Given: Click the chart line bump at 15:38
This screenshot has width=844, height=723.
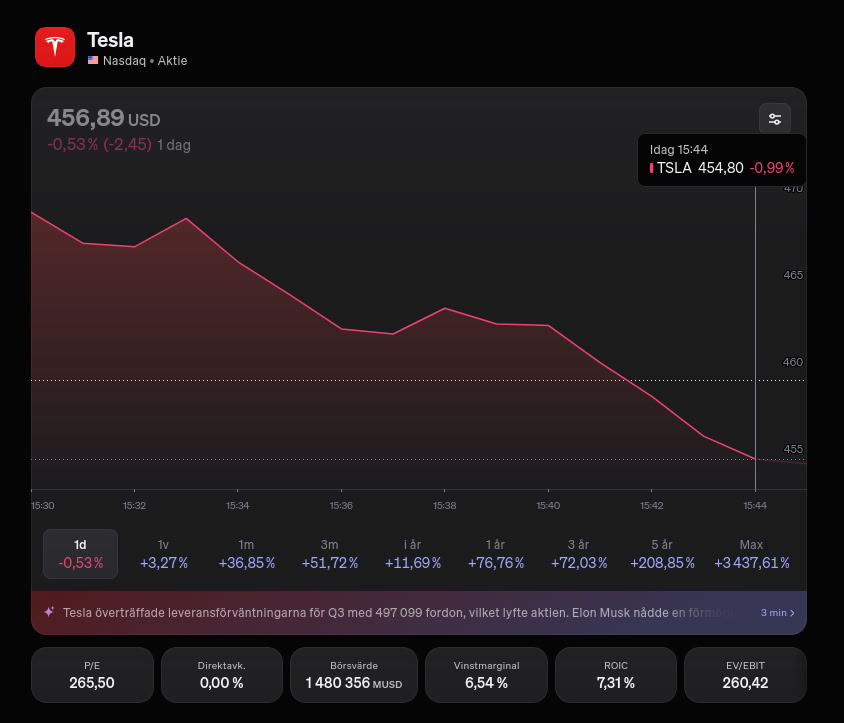Looking at the screenshot, I should click(445, 308).
